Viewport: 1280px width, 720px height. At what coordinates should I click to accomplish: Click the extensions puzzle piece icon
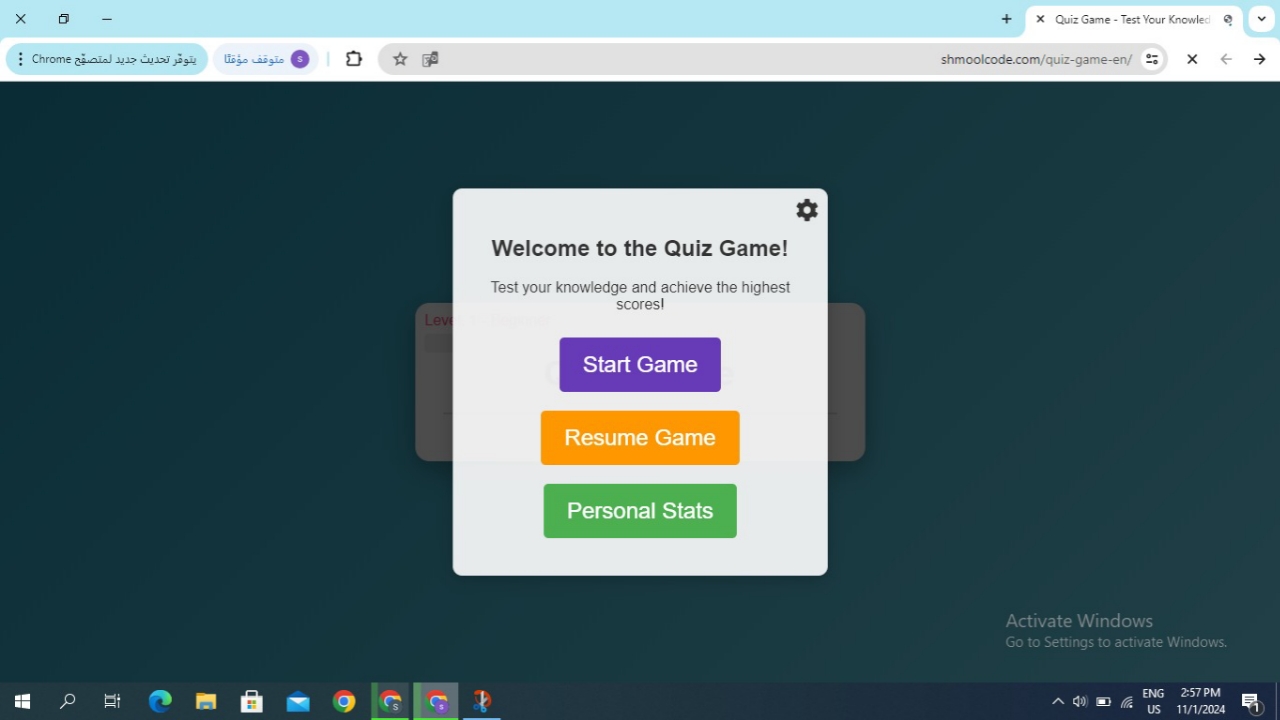pyautogui.click(x=353, y=59)
